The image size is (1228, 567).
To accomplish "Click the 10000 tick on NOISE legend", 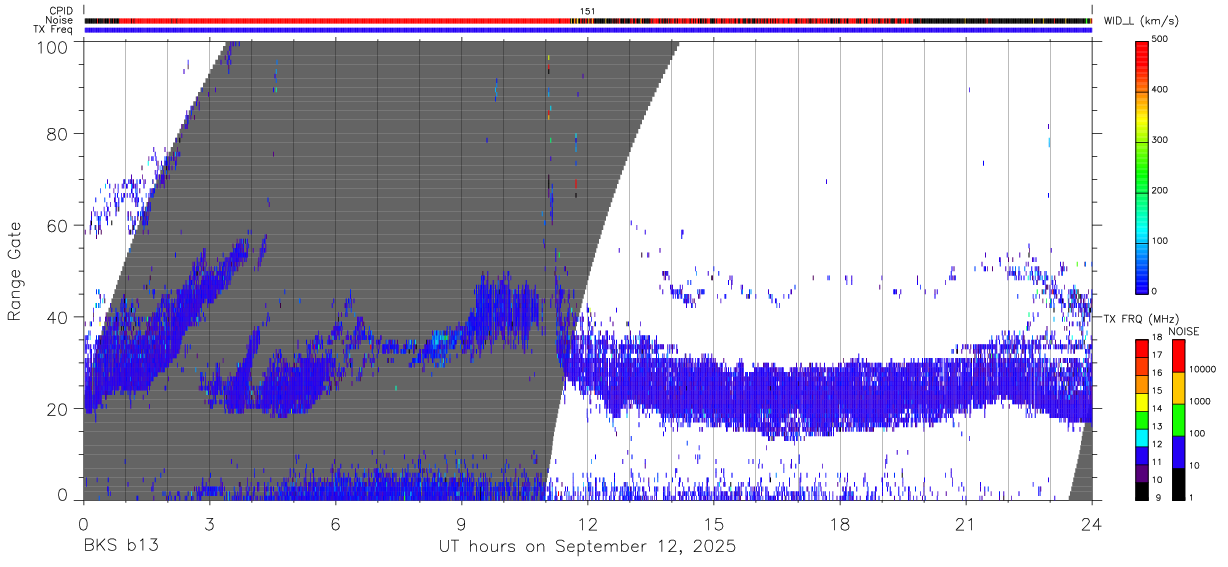I will pos(1202,370).
